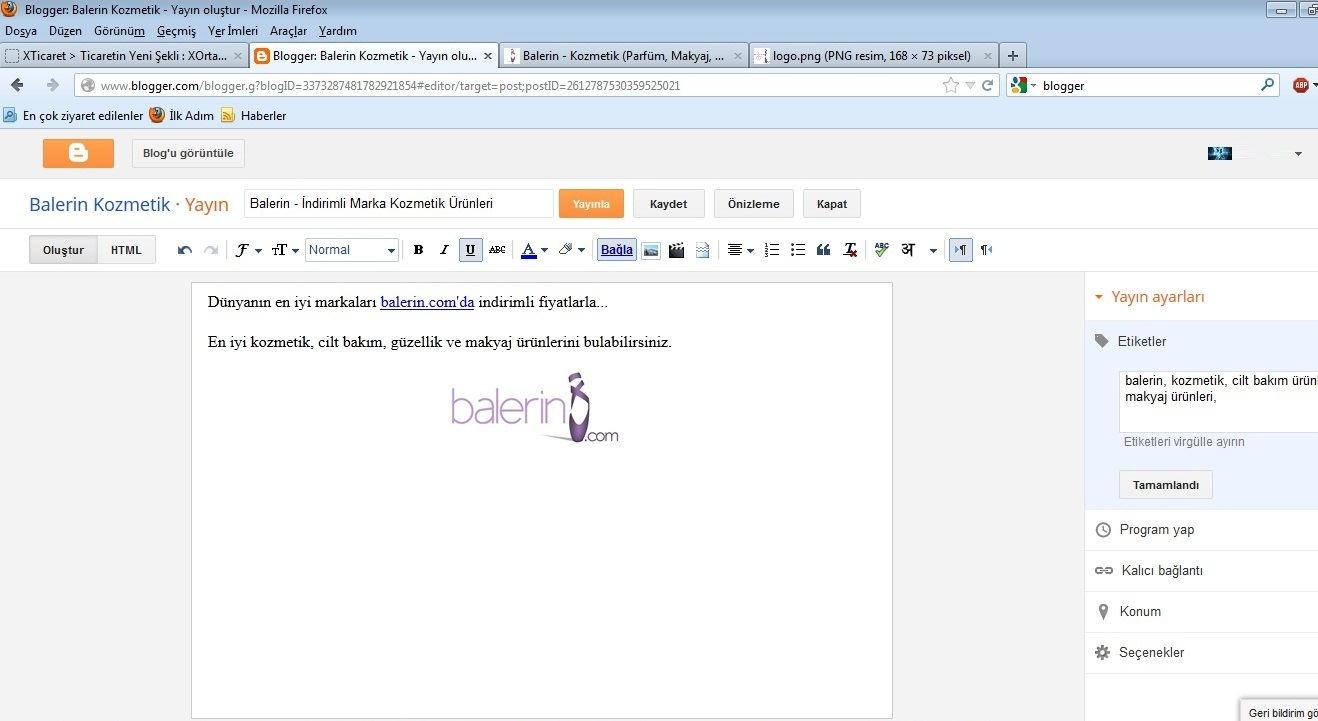Insert a video with the clapperboard icon
This screenshot has height=721, width=1318.
pyautogui.click(x=677, y=250)
